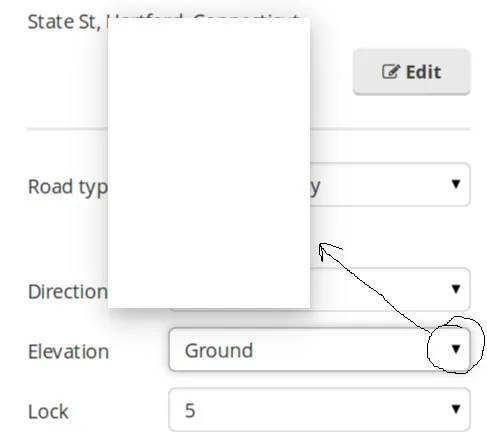Image resolution: width=487 pixels, height=443 pixels.
Task: Click the pencil icon in Edit button
Action: (x=390, y=71)
